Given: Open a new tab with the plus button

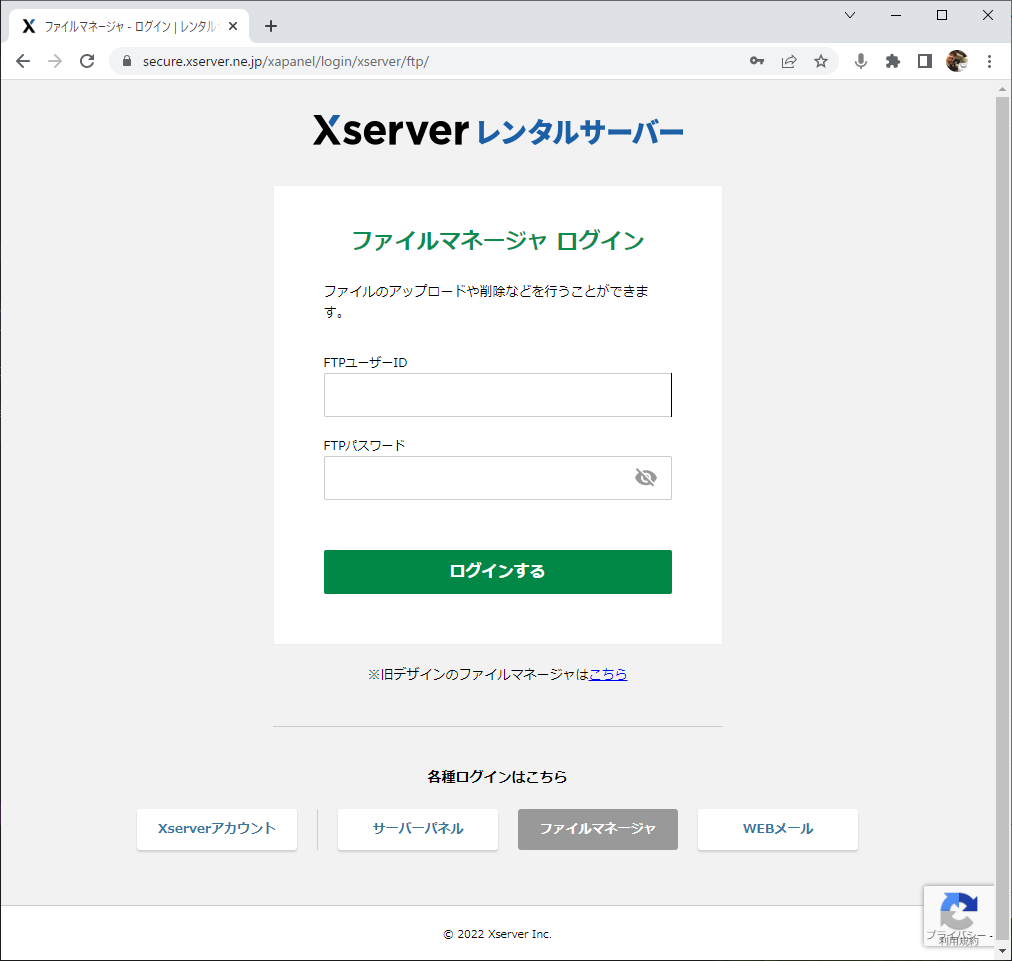Looking at the screenshot, I should point(271,26).
